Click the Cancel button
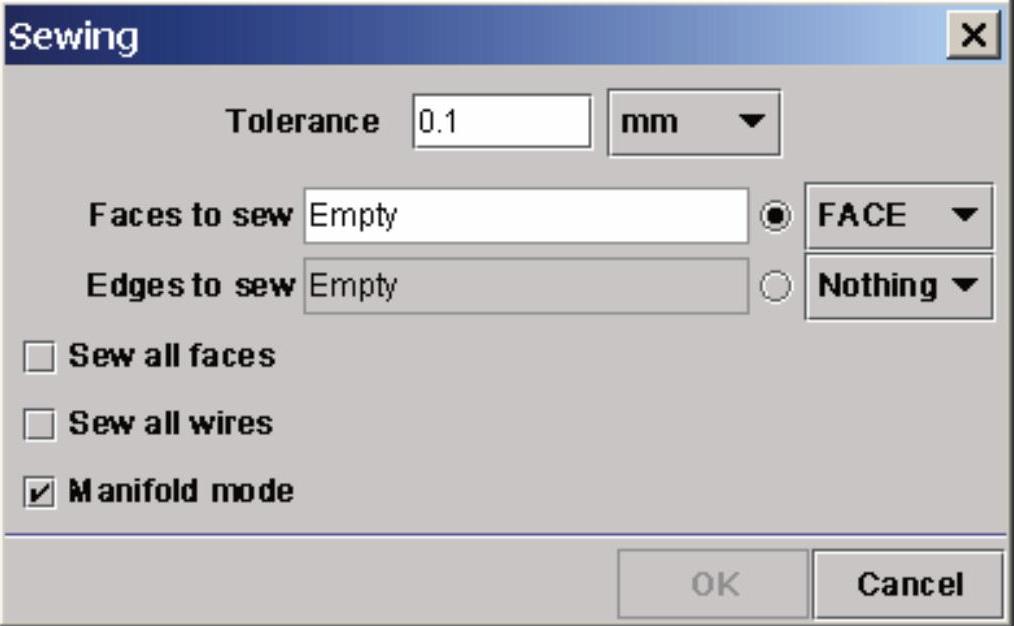The image size is (1014, 626). [x=908, y=584]
